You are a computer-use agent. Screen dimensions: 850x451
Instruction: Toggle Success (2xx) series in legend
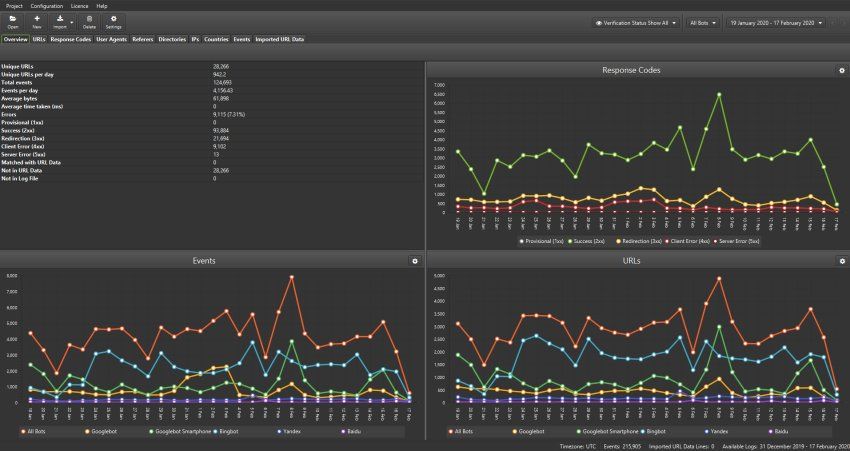point(584,242)
